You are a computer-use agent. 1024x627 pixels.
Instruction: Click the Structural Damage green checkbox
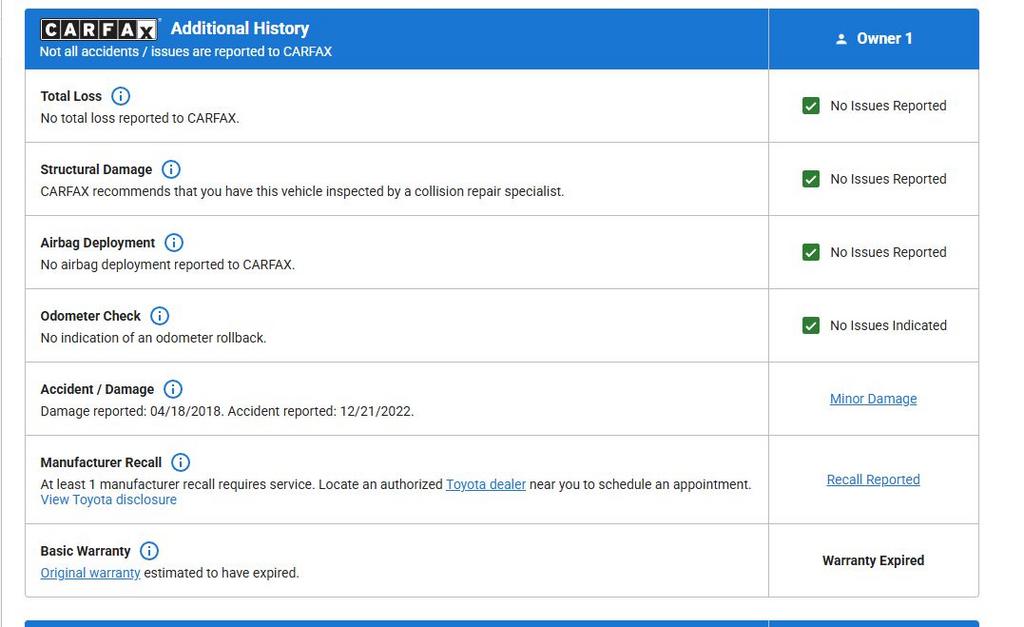coord(811,179)
